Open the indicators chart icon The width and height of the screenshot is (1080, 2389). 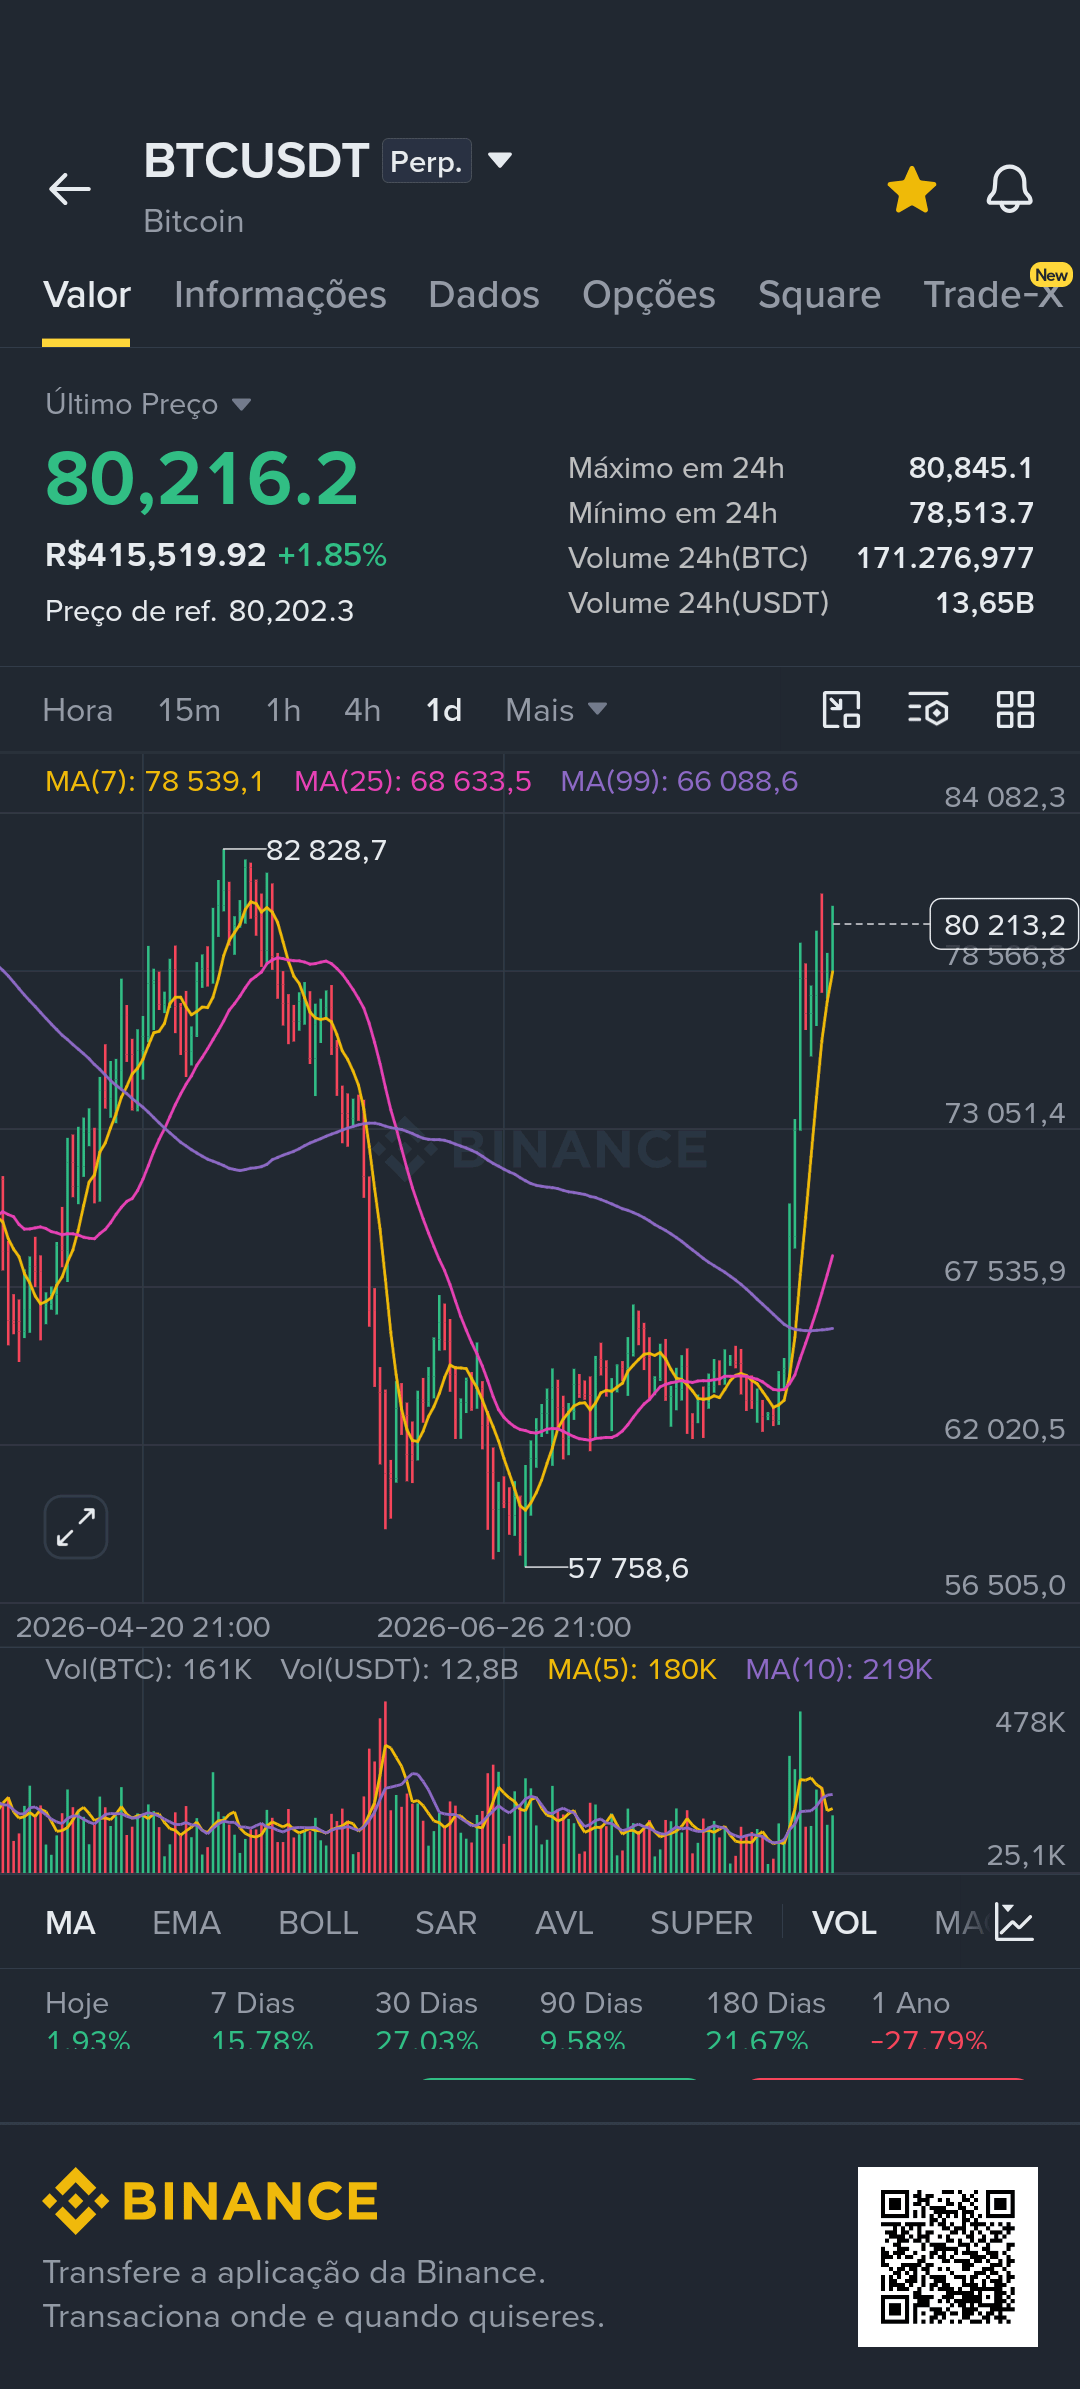coord(1014,1922)
